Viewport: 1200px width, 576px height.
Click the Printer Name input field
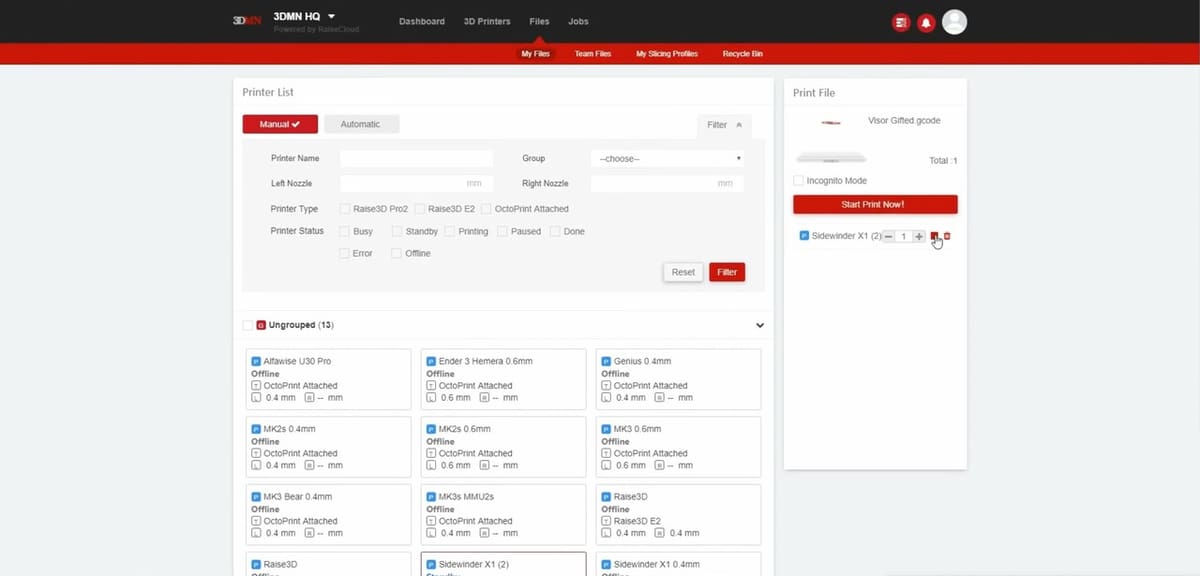tap(417, 158)
